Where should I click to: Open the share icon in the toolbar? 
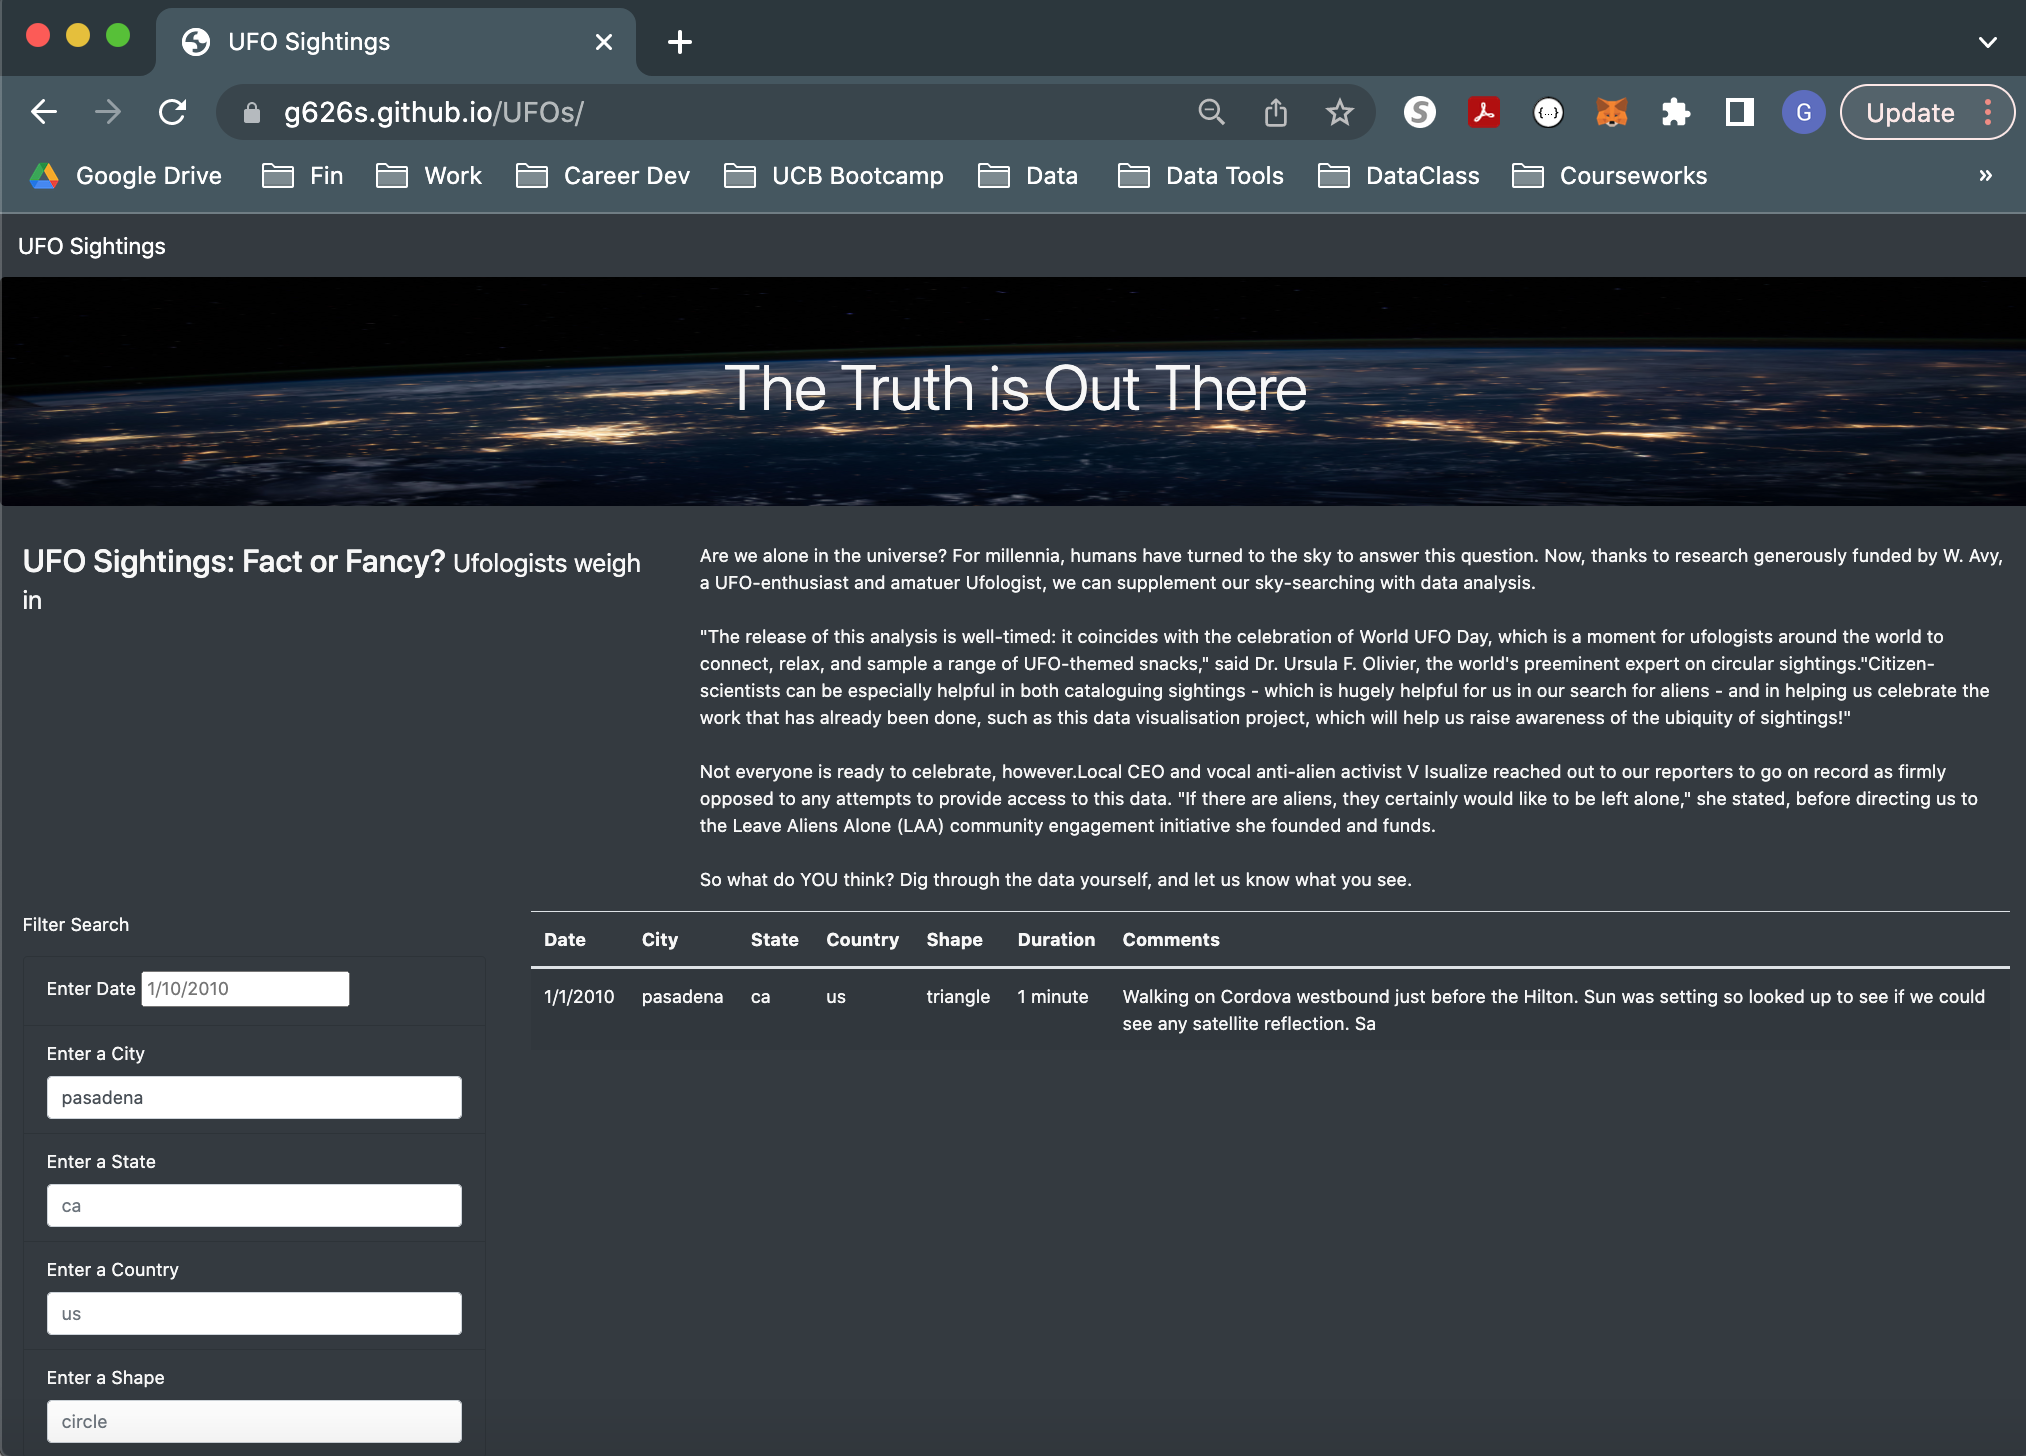click(x=1275, y=112)
